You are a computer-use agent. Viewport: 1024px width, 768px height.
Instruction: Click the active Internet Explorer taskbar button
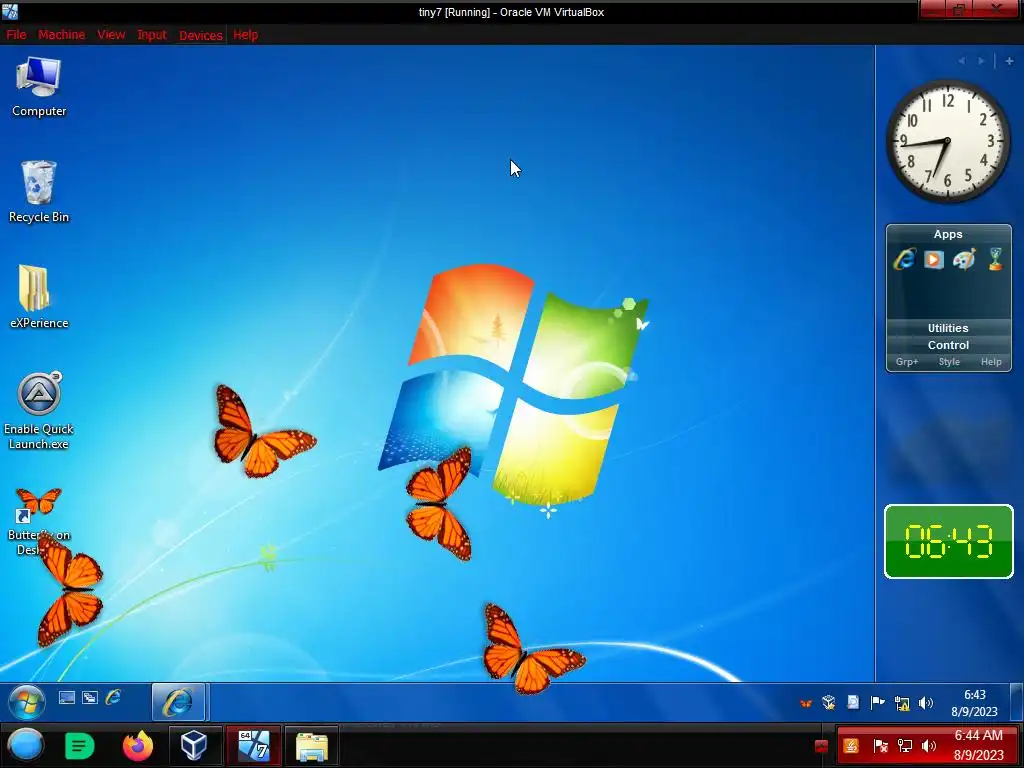pos(178,702)
